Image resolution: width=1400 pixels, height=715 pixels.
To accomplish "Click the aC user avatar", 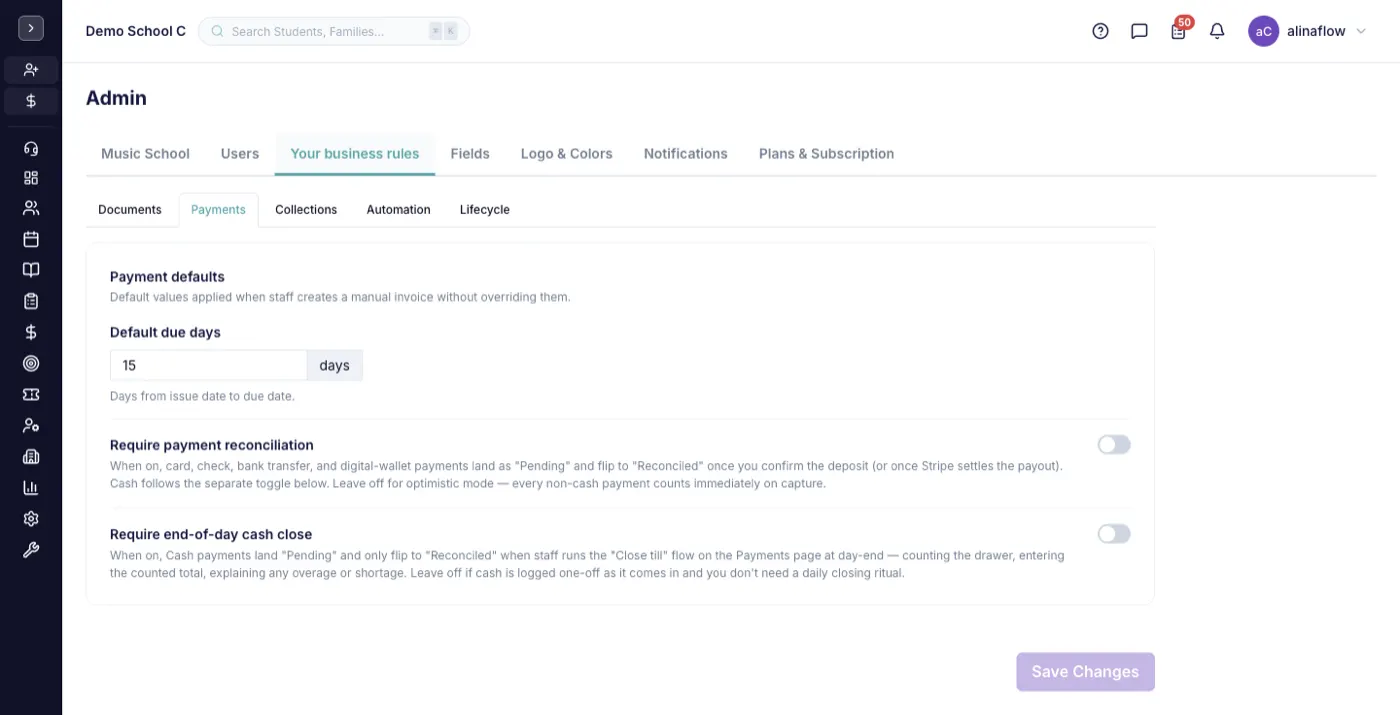I will tap(1264, 31).
